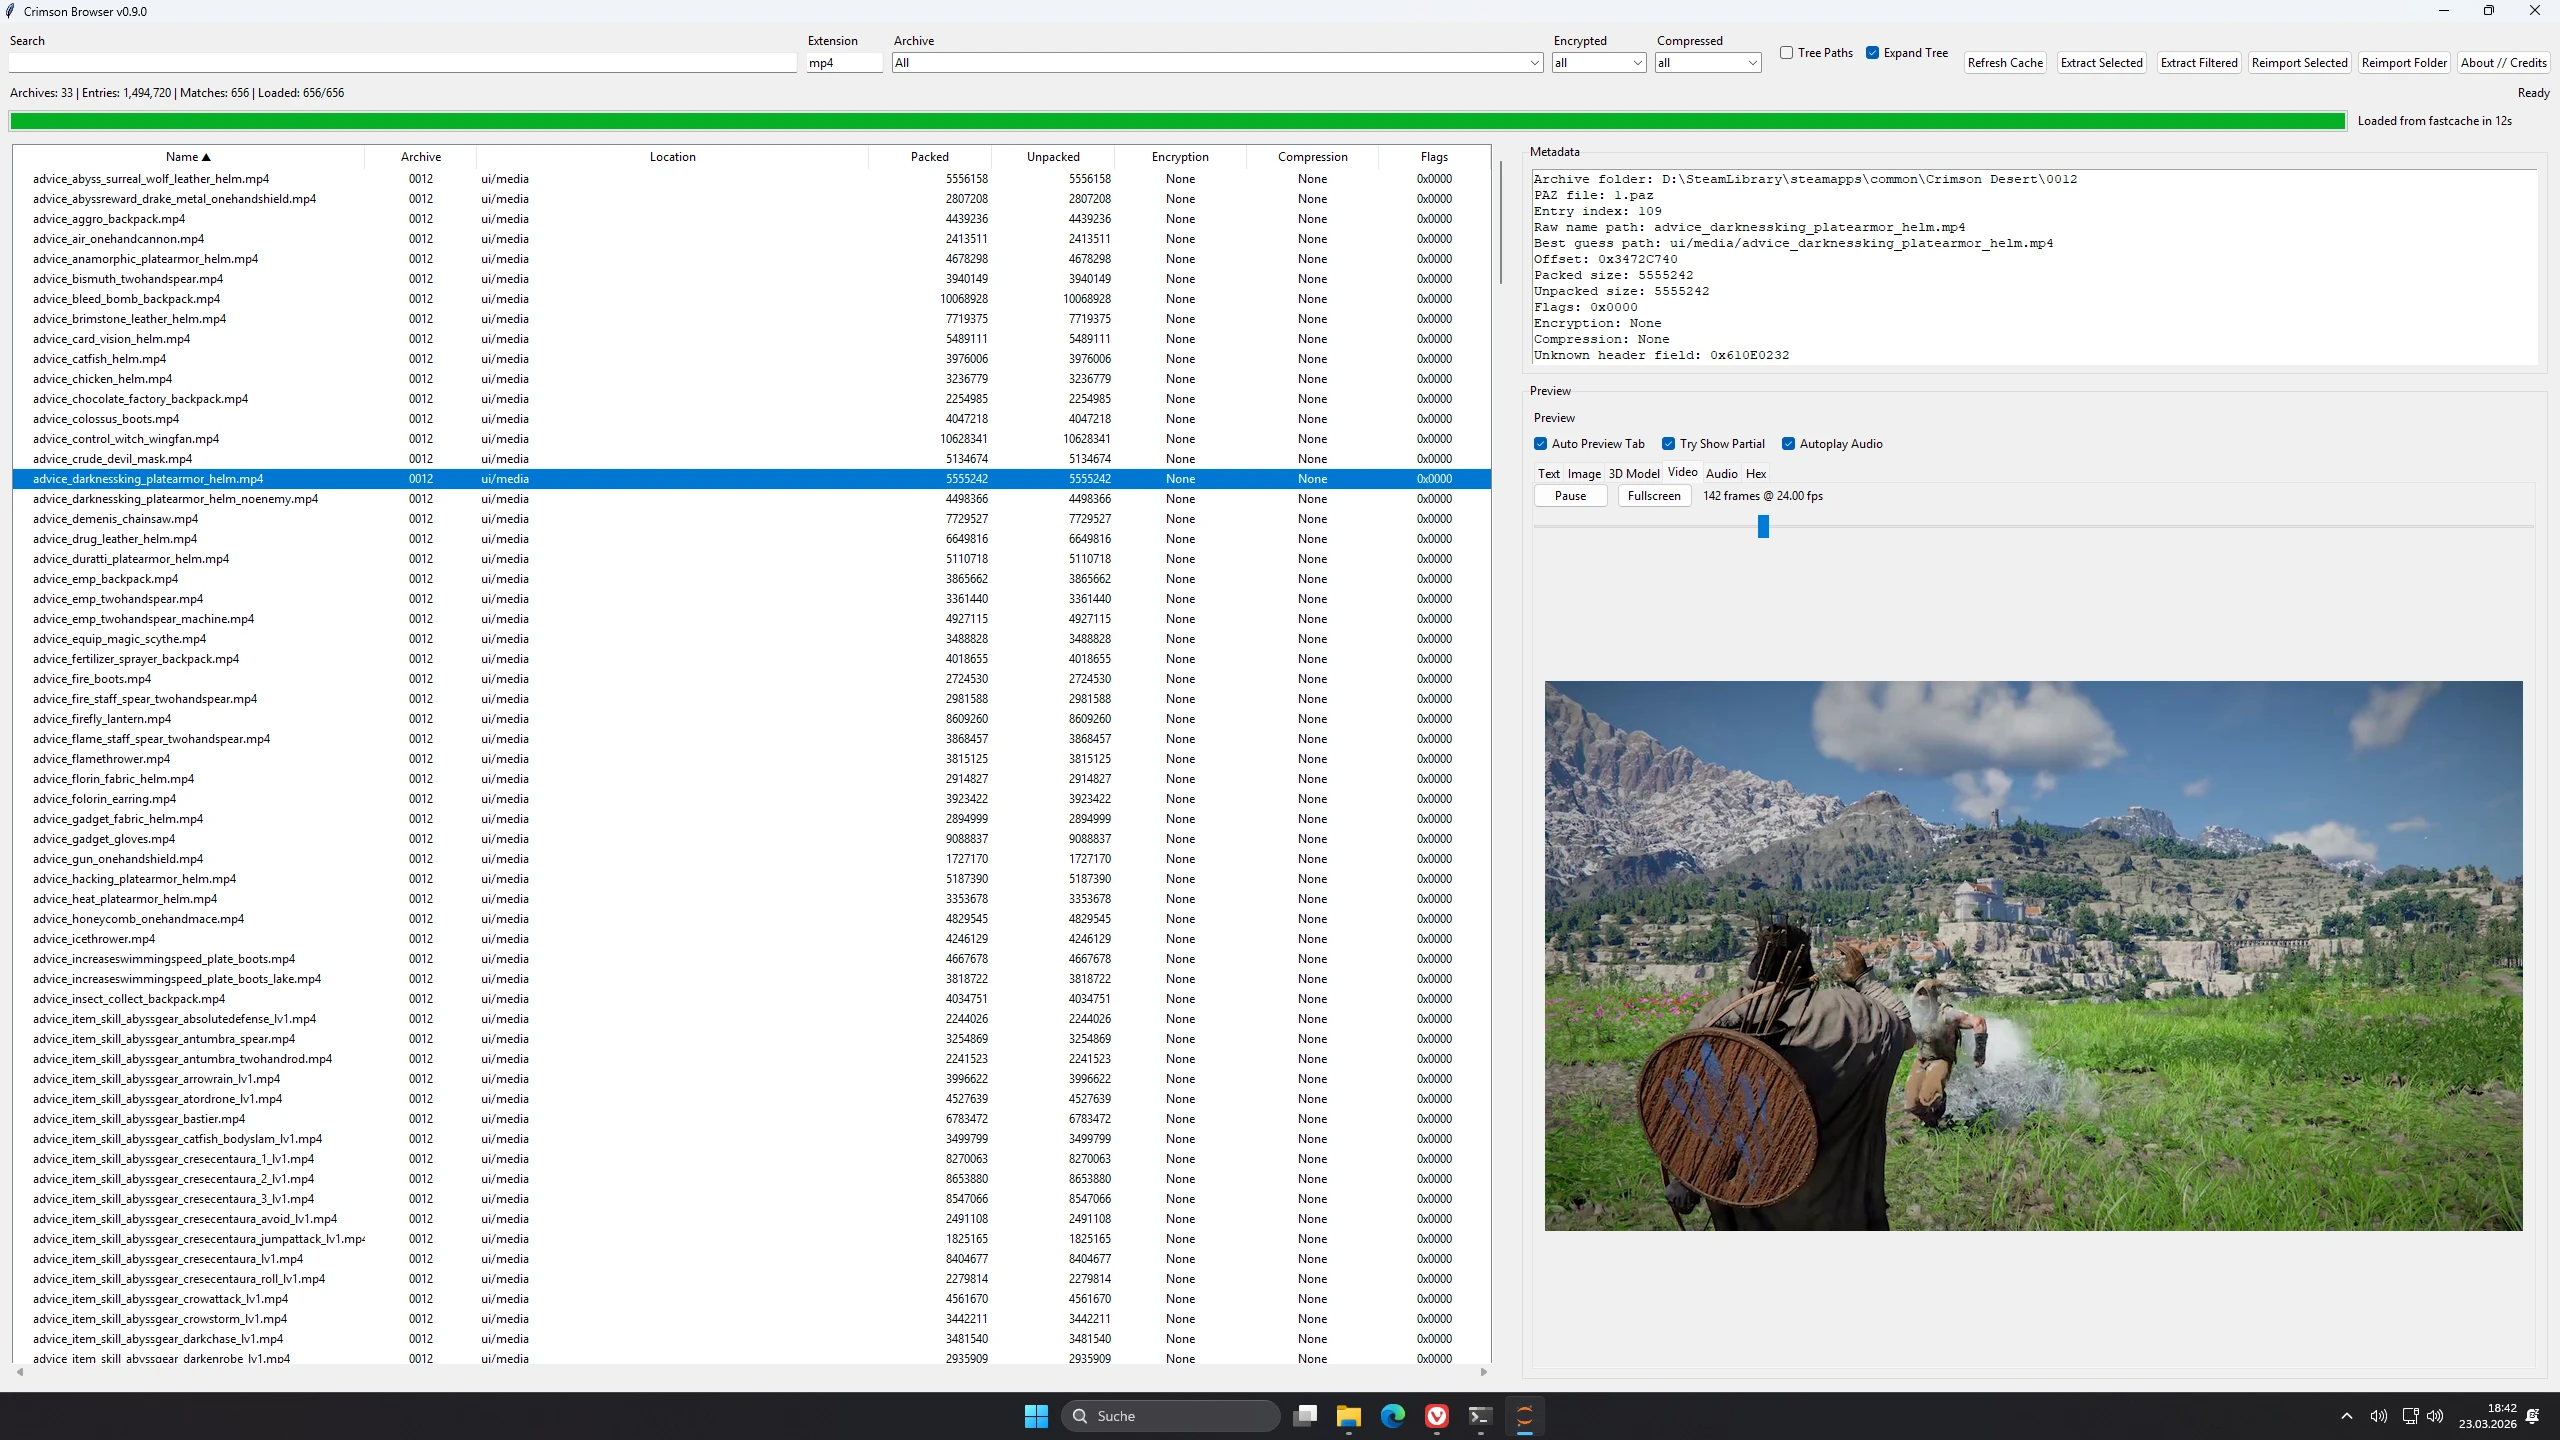
Task: Enable the Tree Paths checkbox
Action: (1787, 53)
